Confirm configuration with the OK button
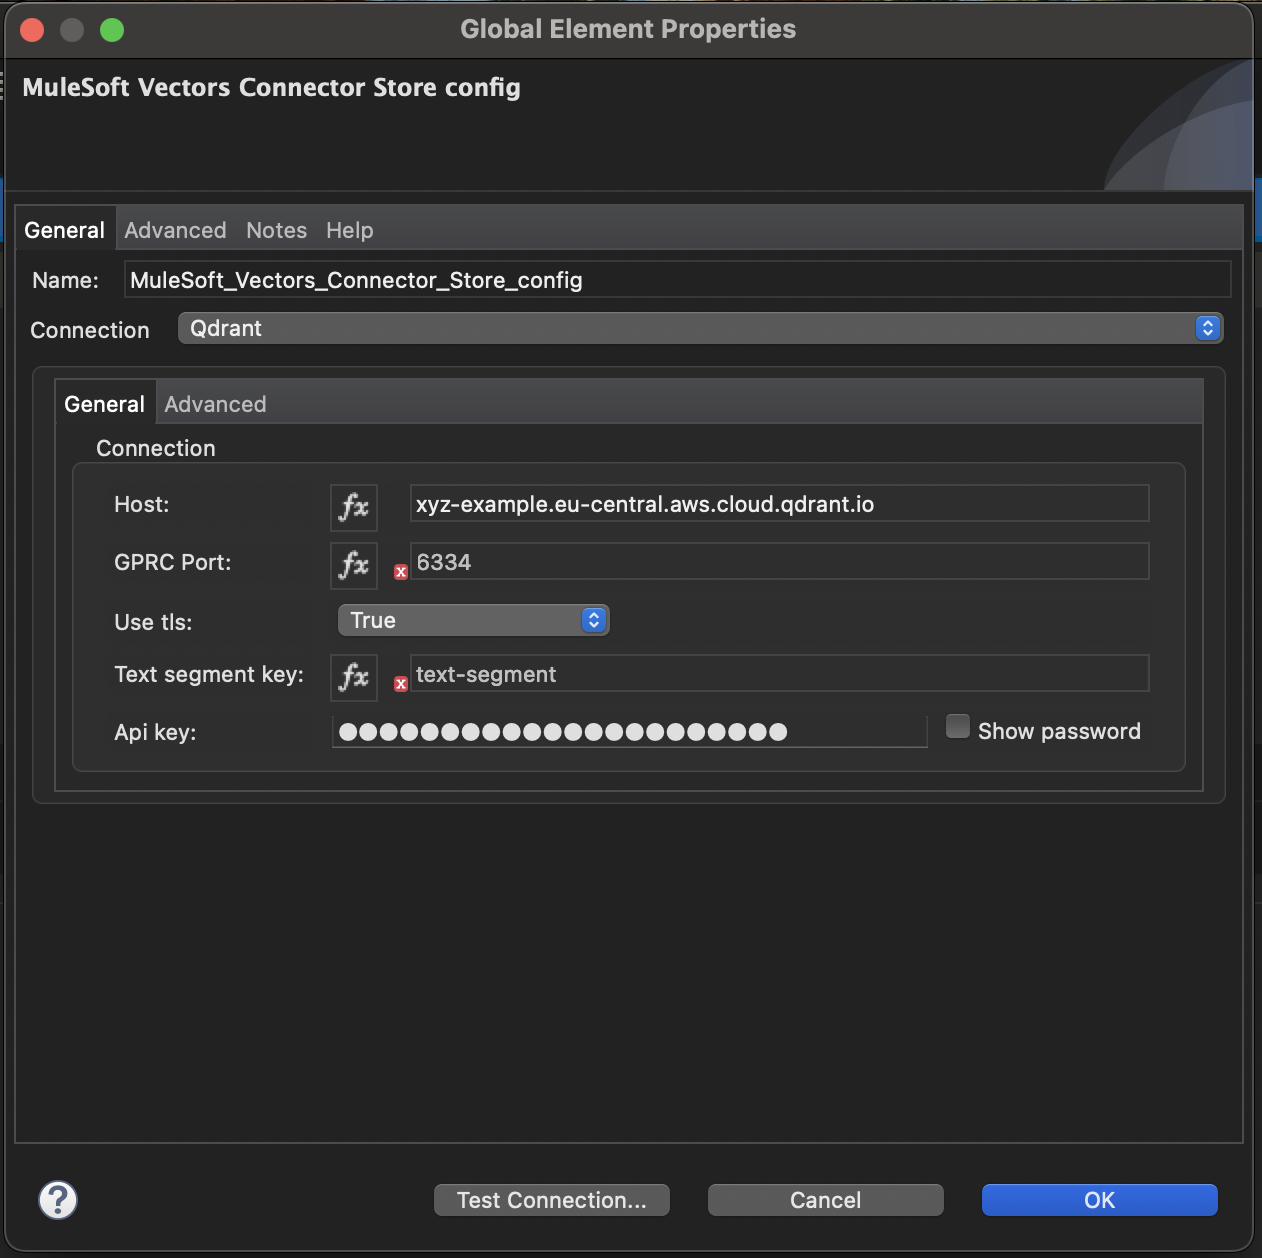This screenshot has width=1262, height=1258. point(1098,1200)
